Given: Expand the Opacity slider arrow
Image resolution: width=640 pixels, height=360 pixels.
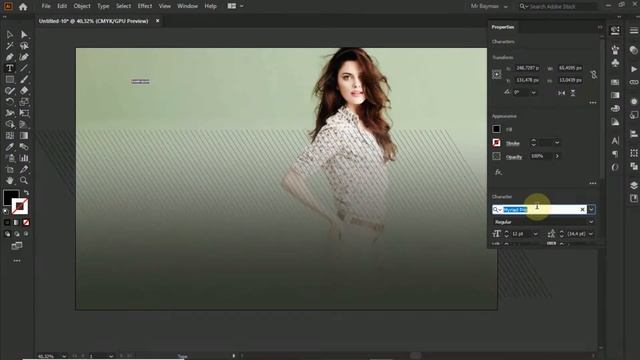Looking at the screenshot, I should pyautogui.click(x=557, y=156).
